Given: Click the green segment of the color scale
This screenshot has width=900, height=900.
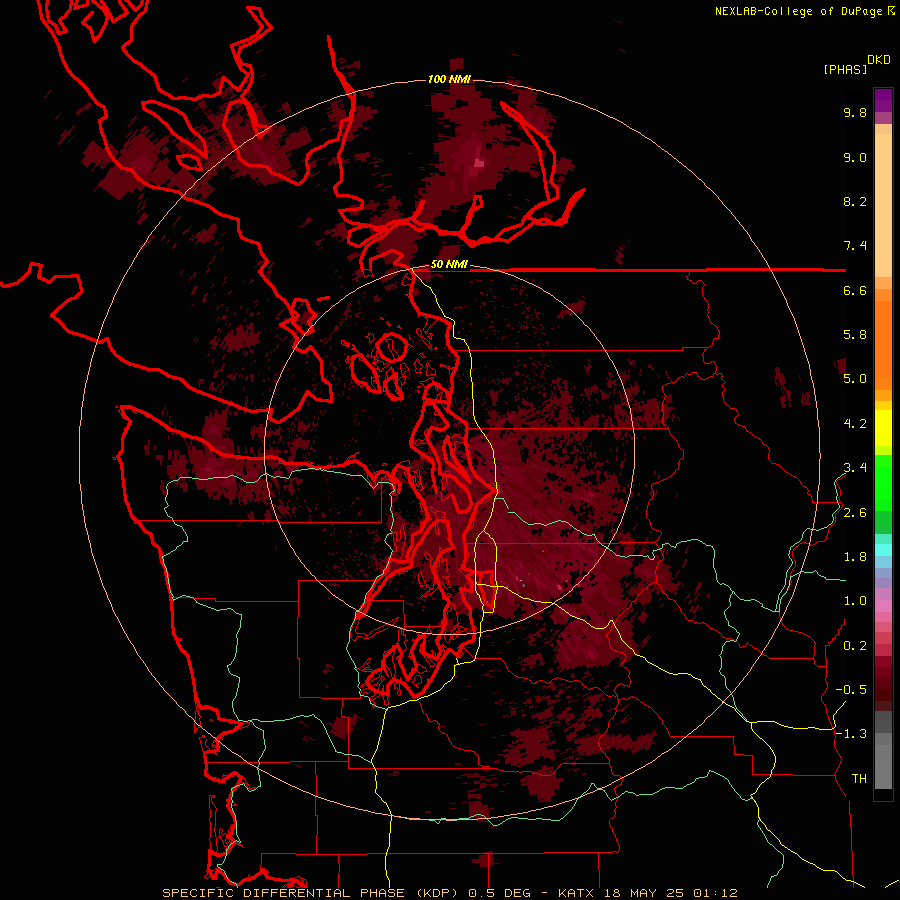Looking at the screenshot, I should point(883,482).
